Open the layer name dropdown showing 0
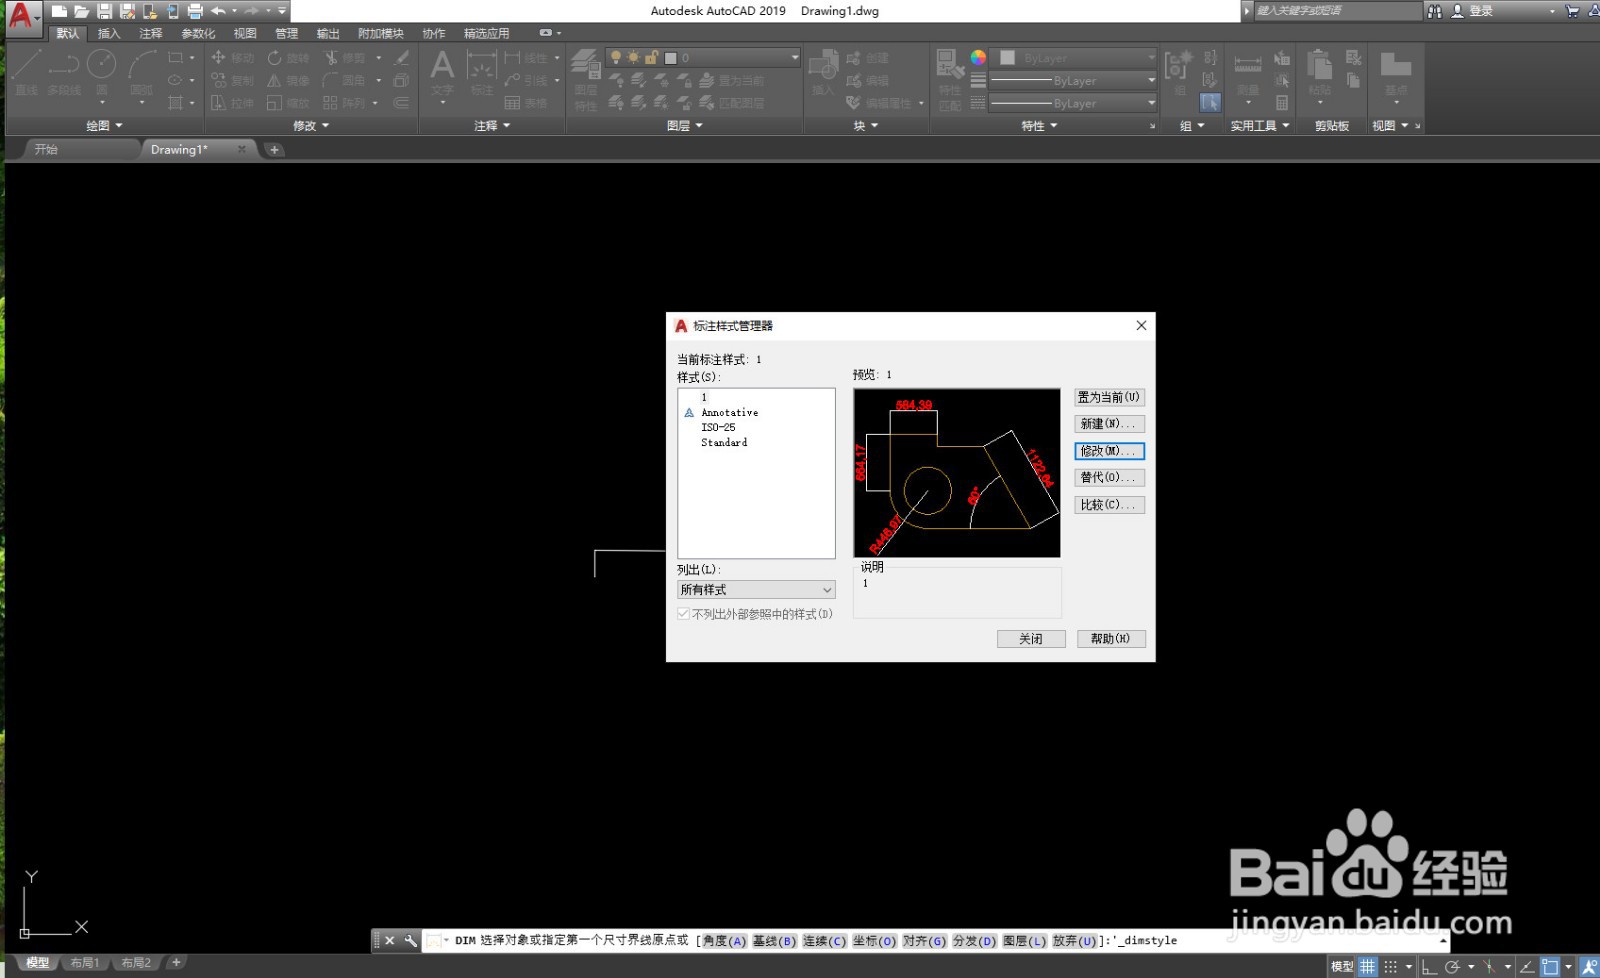Image resolution: width=1600 pixels, height=978 pixels. [703, 58]
